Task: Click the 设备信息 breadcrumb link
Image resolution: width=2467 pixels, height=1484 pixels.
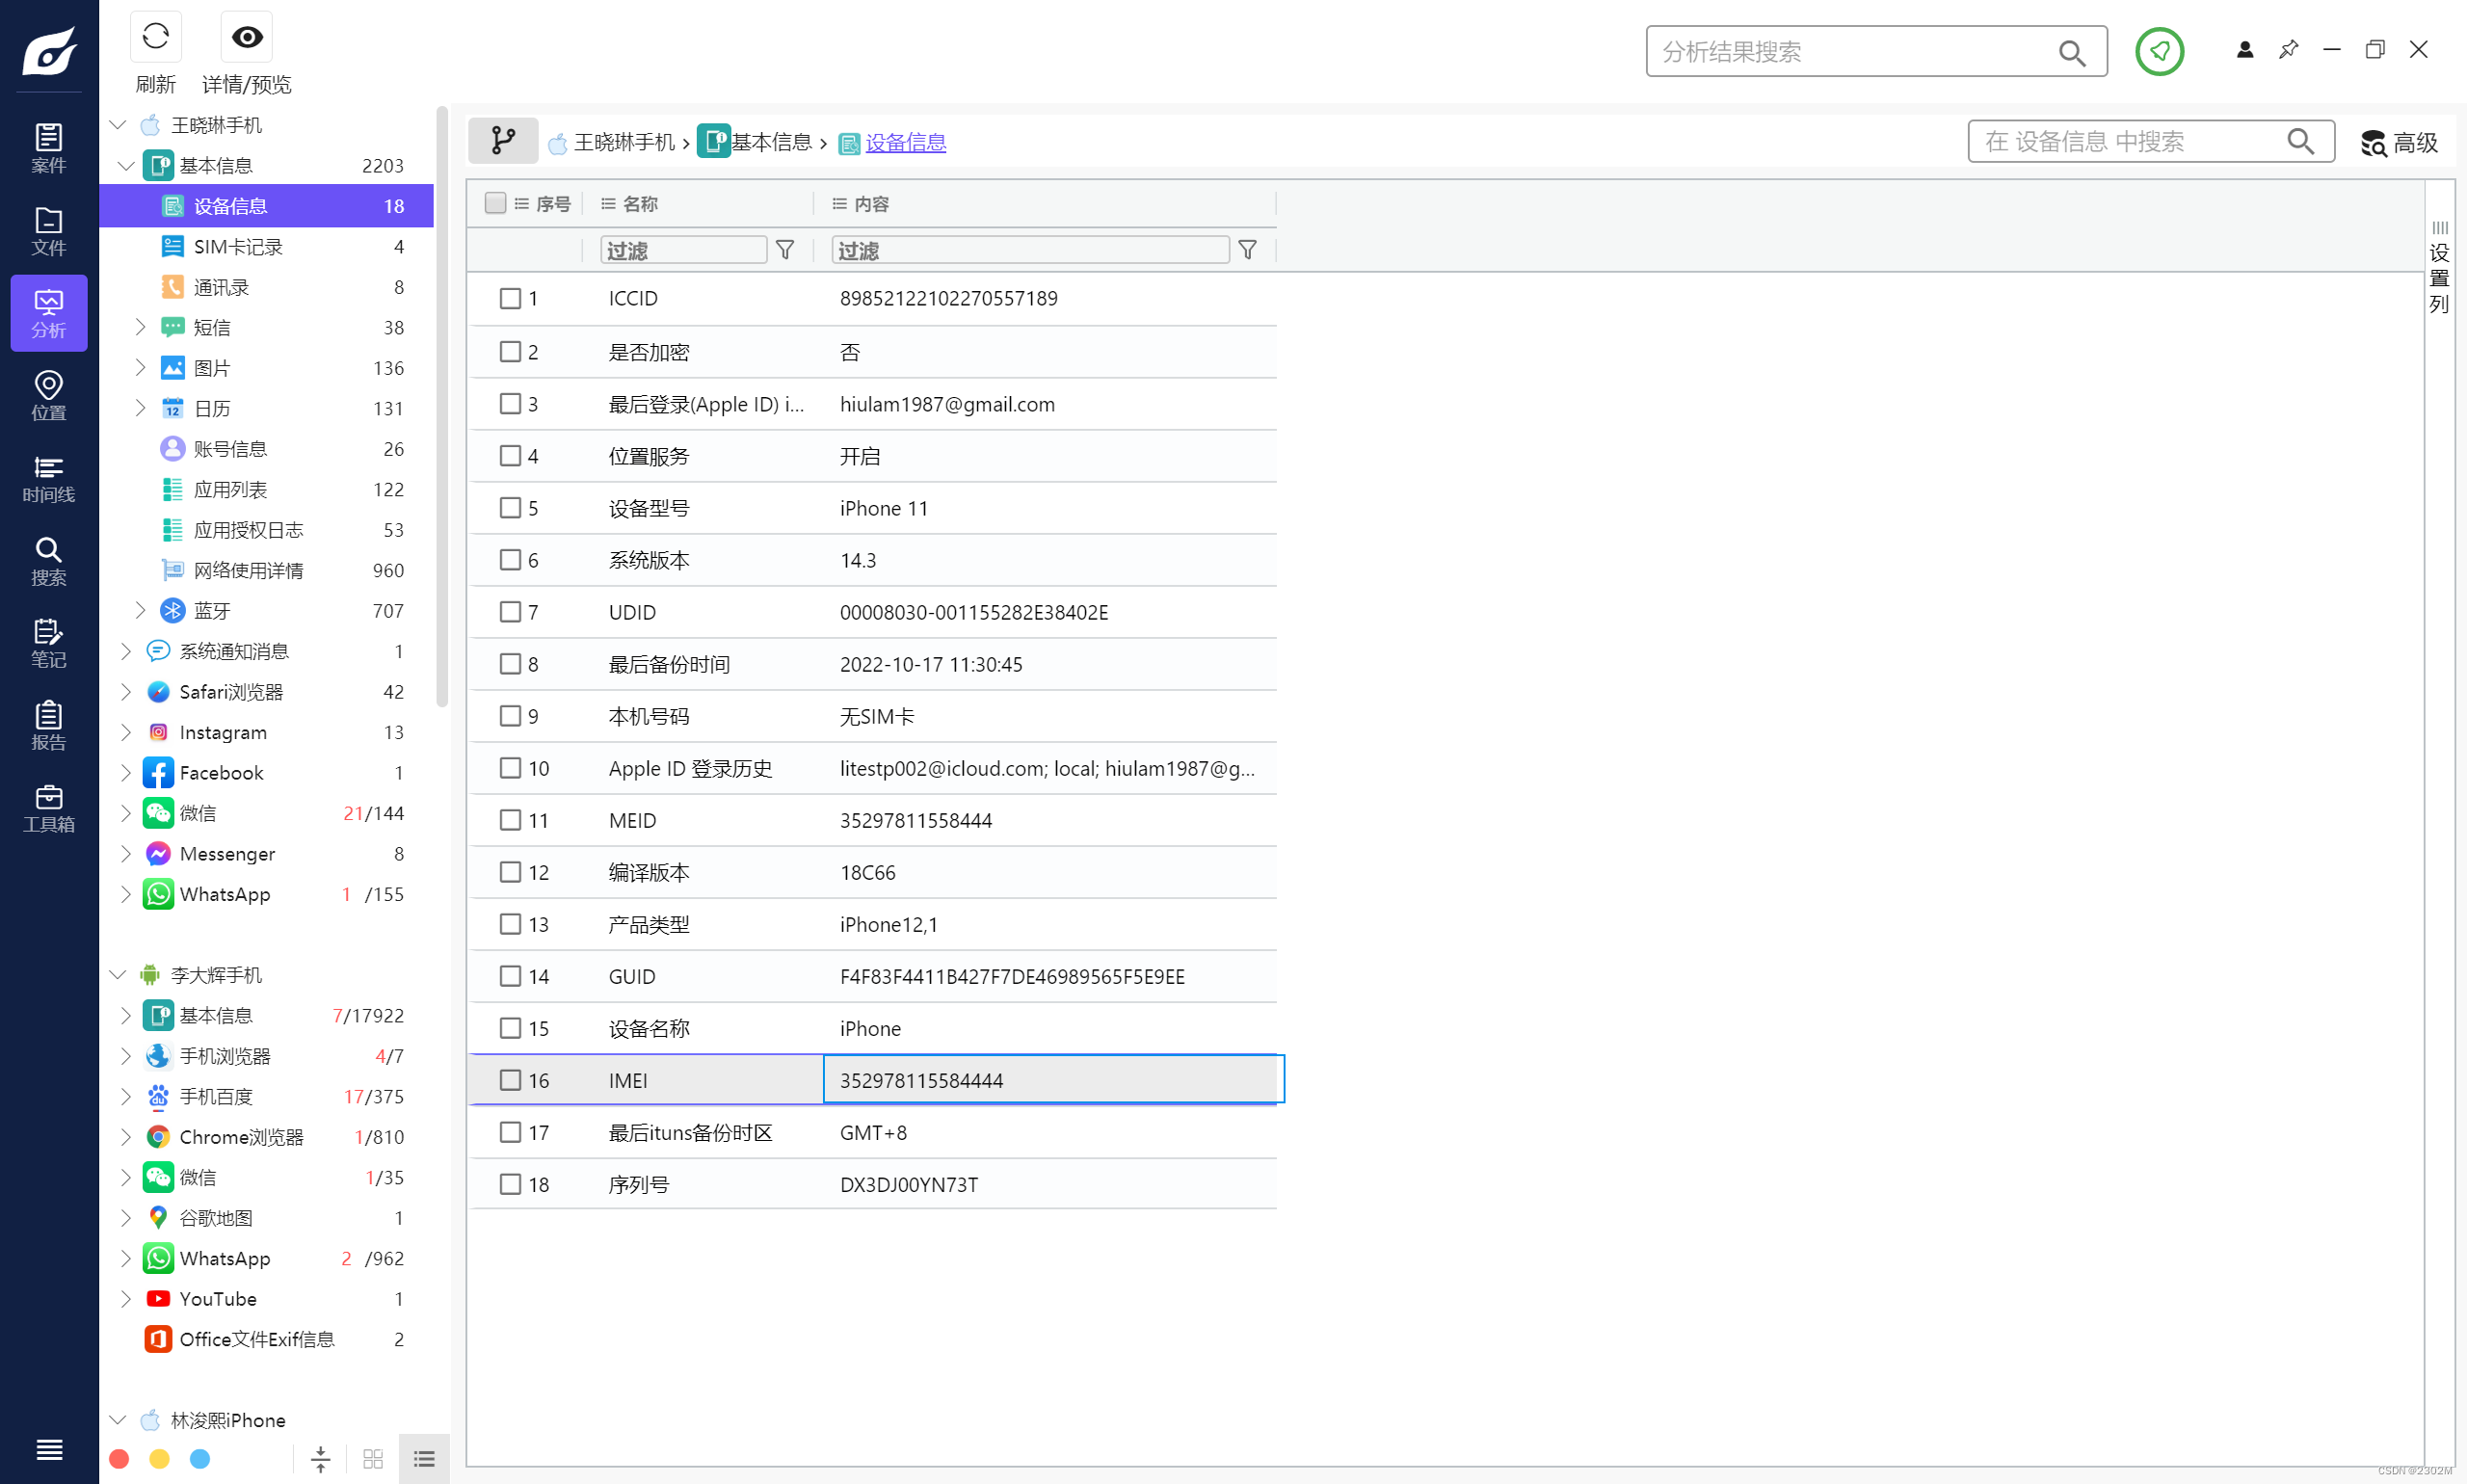Action: point(905,143)
